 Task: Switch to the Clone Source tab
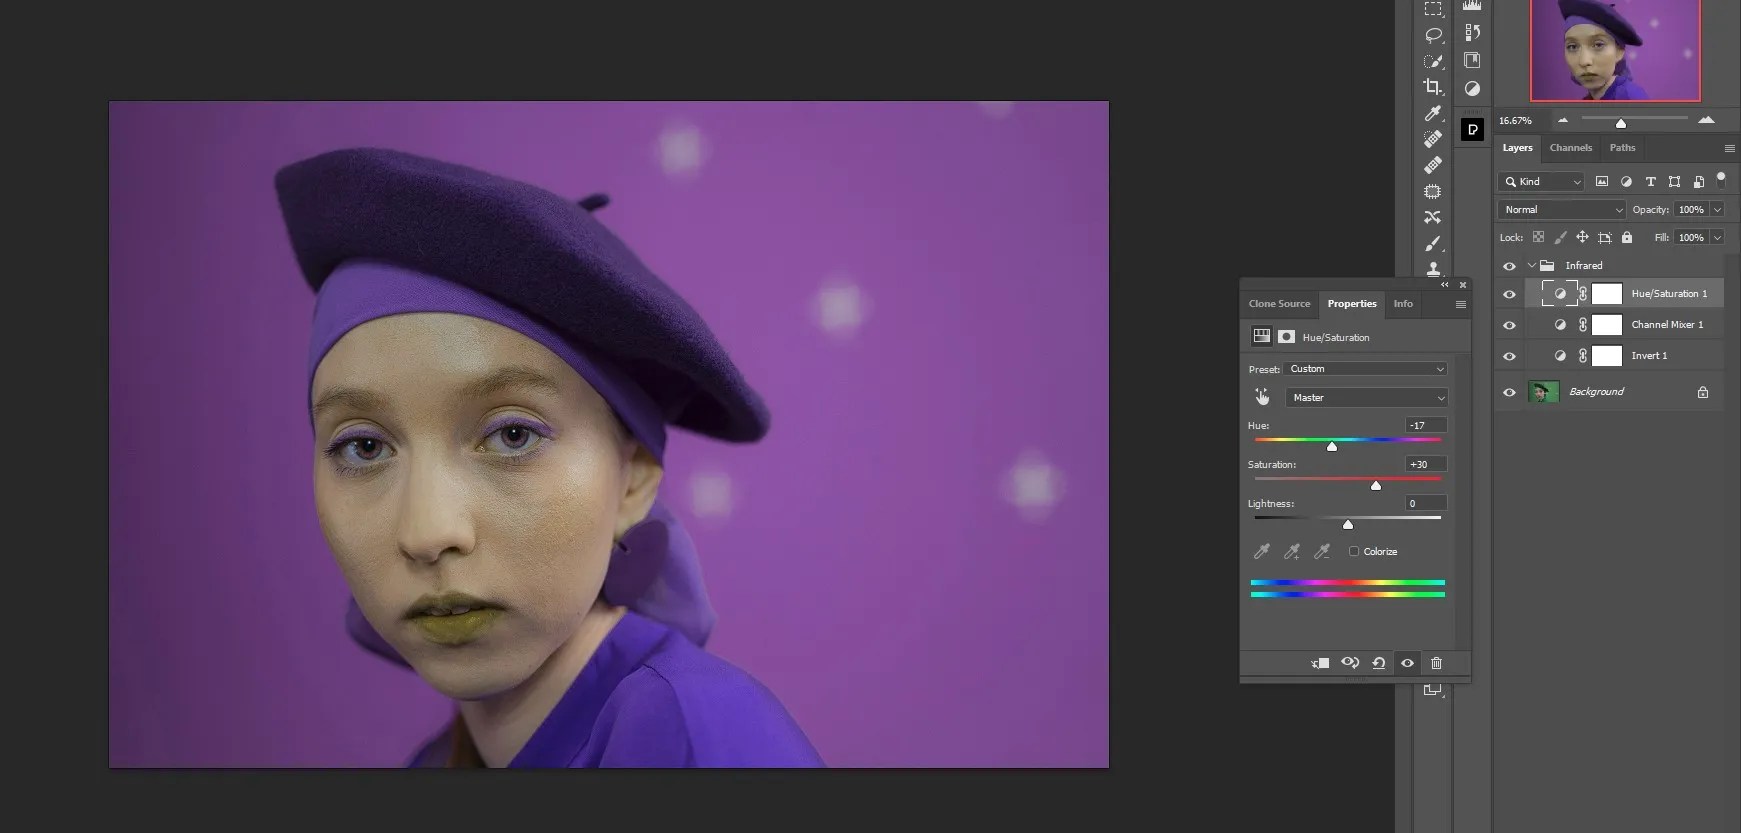1279,304
